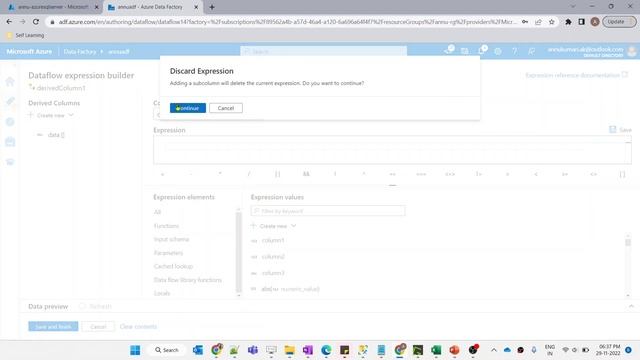This screenshot has width=640, height=360.
Task: Open the Help question mark icon
Action: click(514, 51)
